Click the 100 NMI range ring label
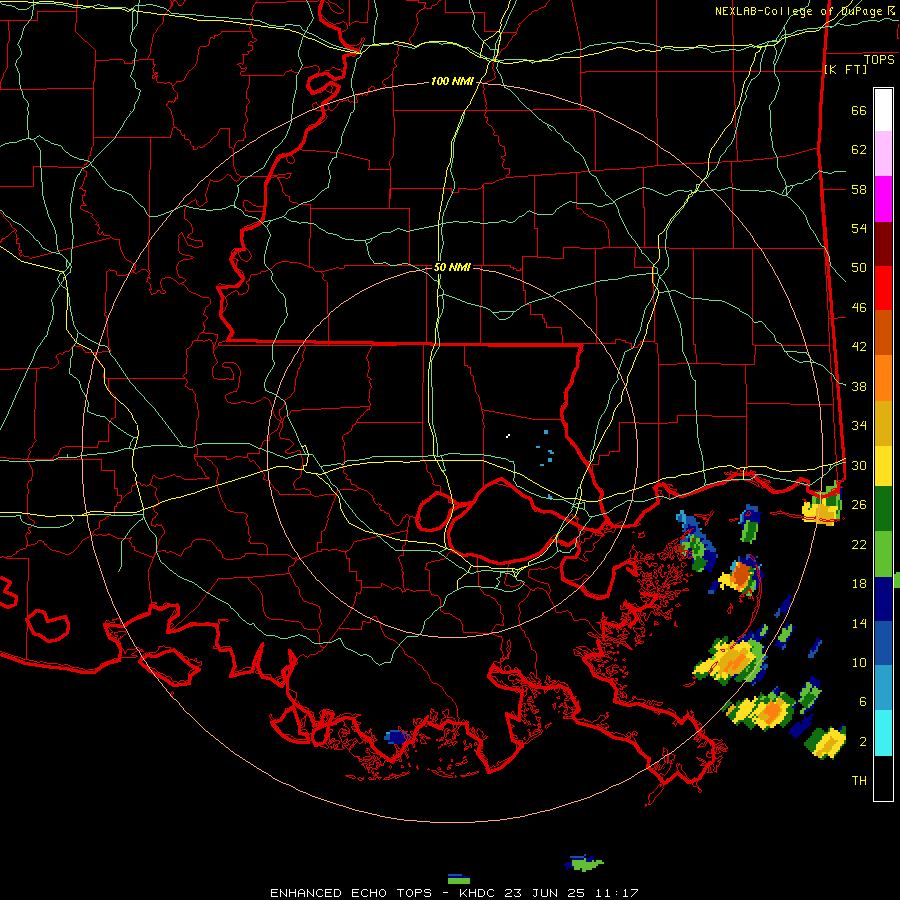The height and width of the screenshot is (900, 900). click(452, 82)
